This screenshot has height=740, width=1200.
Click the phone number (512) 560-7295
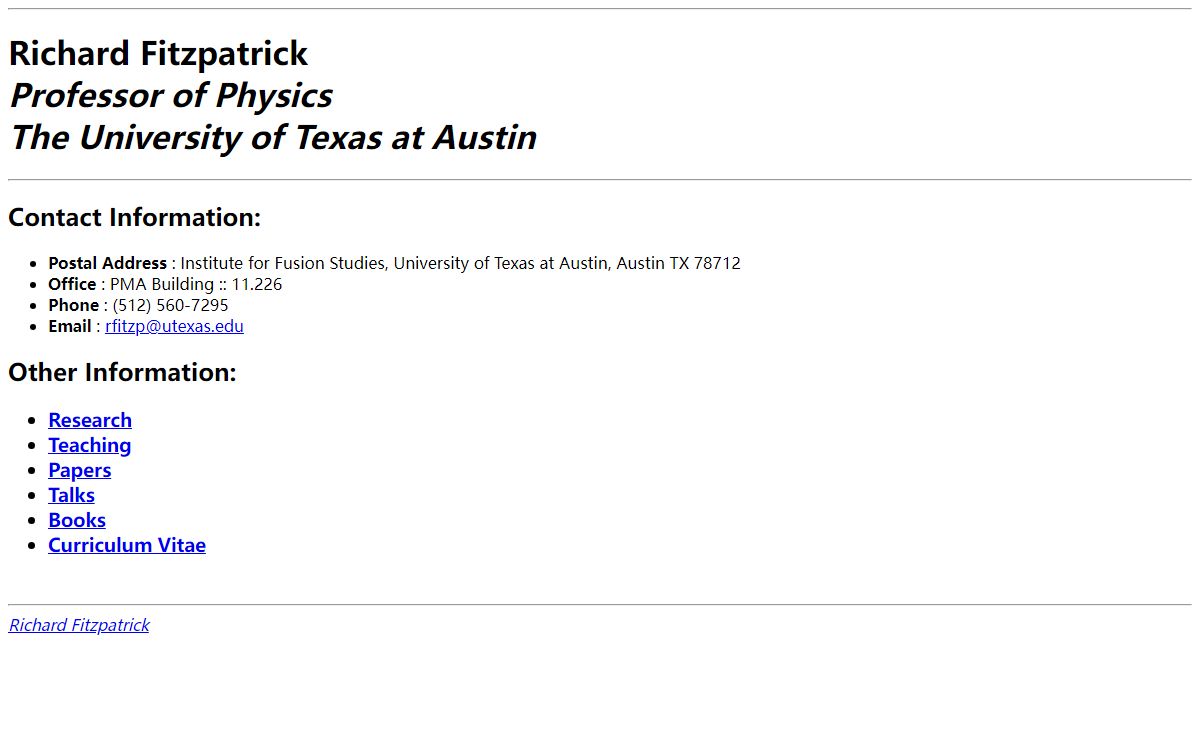[x=170, y=305]
